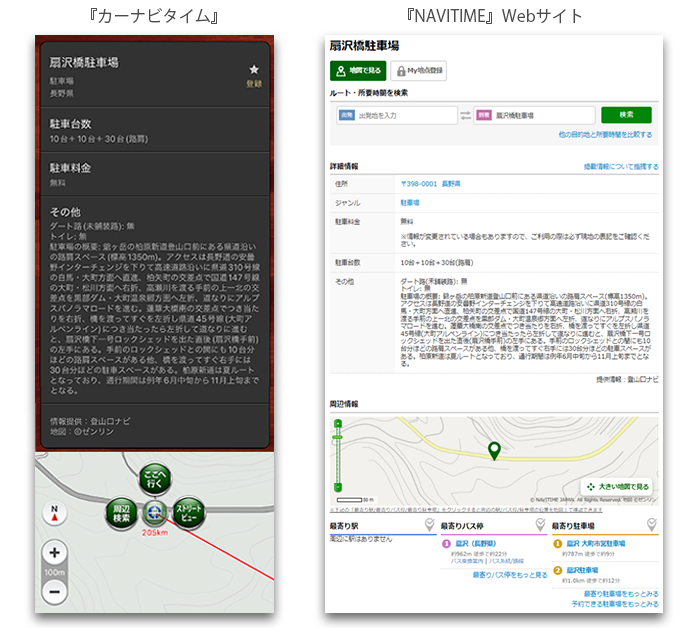Open 予約できる駐車場をもっとみる link
The image size is (700, 628).
tap(615, 604)
